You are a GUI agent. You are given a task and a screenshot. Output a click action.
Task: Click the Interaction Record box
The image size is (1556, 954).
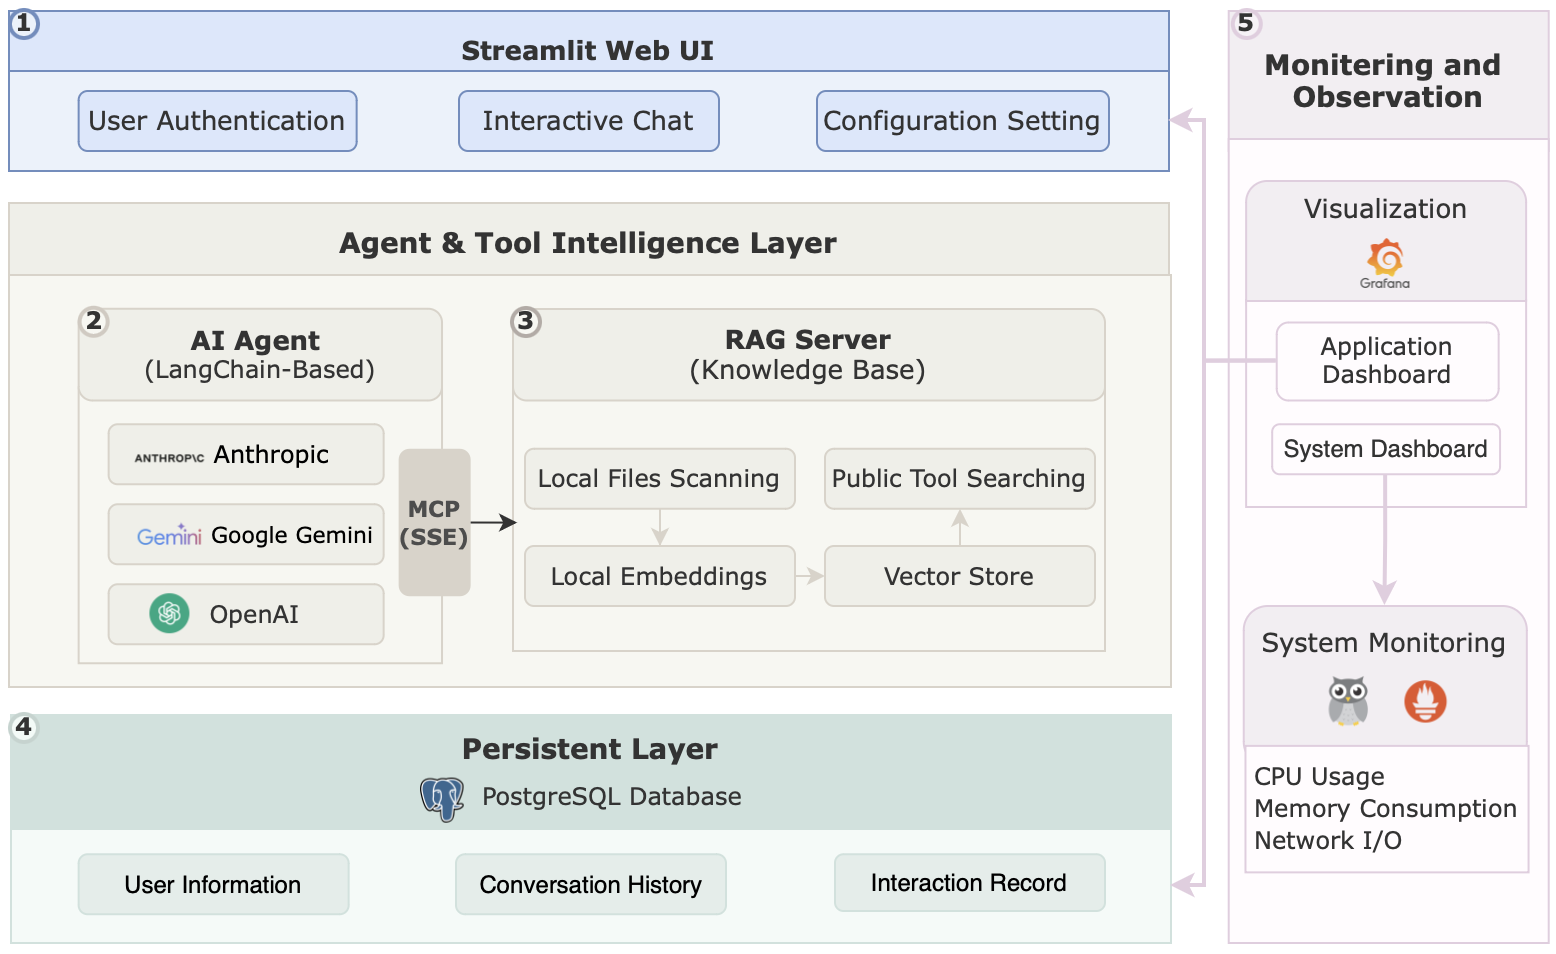[x=969, y=883]
